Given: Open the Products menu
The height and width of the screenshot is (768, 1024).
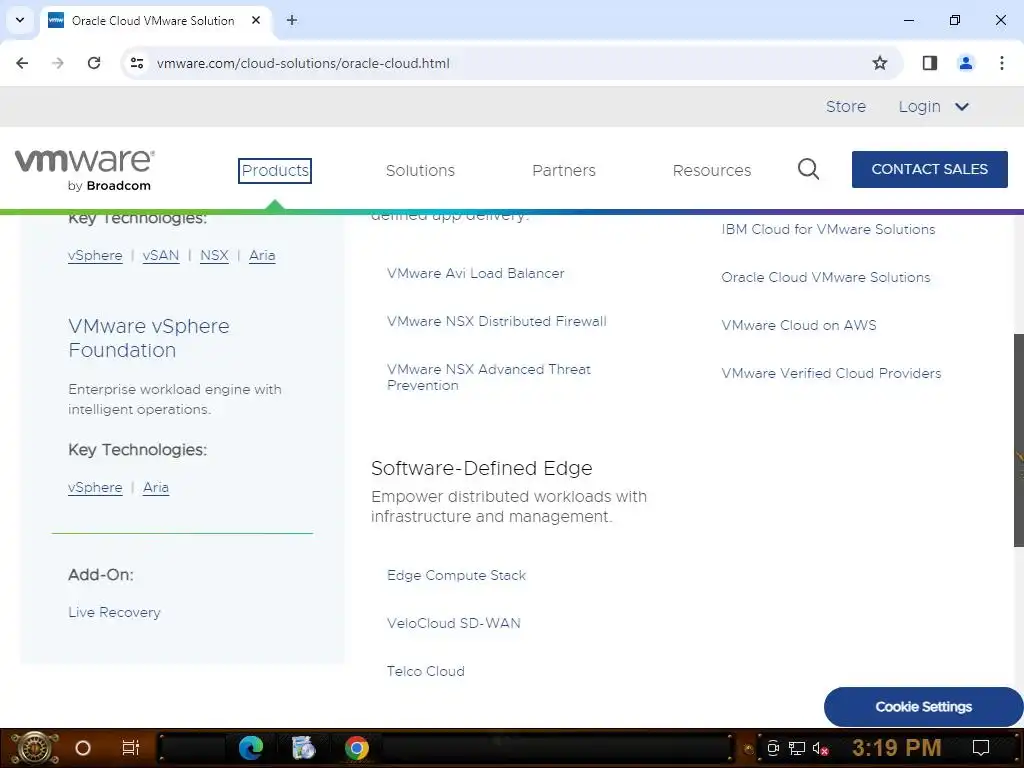Looking at the screenshot, I should tap(275, 170).
